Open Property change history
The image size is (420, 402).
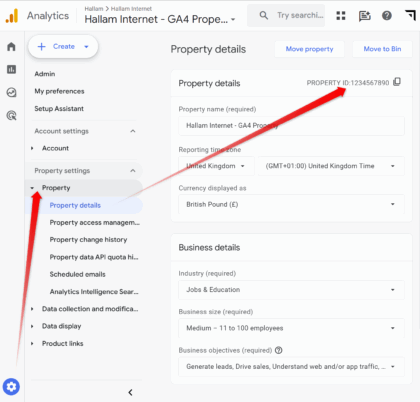(88, 240)
